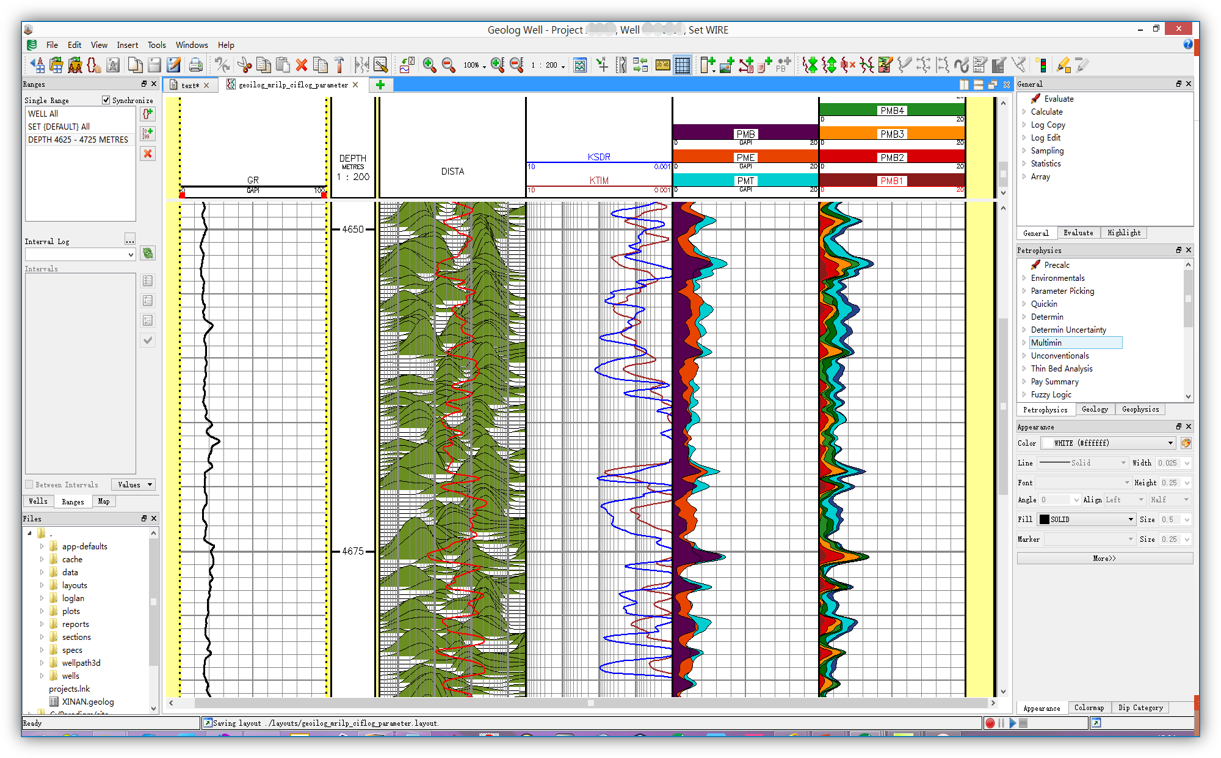The image size is (1221, 758).
Task: Open the Interval Log combo box
Action: [80, 254]
